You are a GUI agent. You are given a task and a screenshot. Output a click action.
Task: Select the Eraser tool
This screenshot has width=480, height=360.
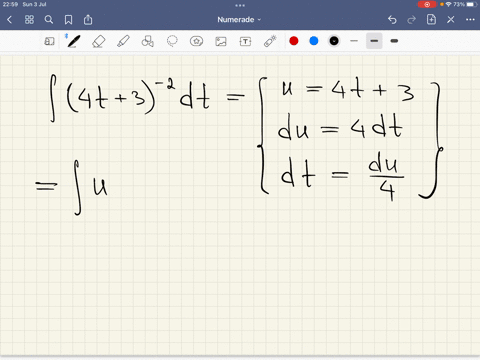98,41
